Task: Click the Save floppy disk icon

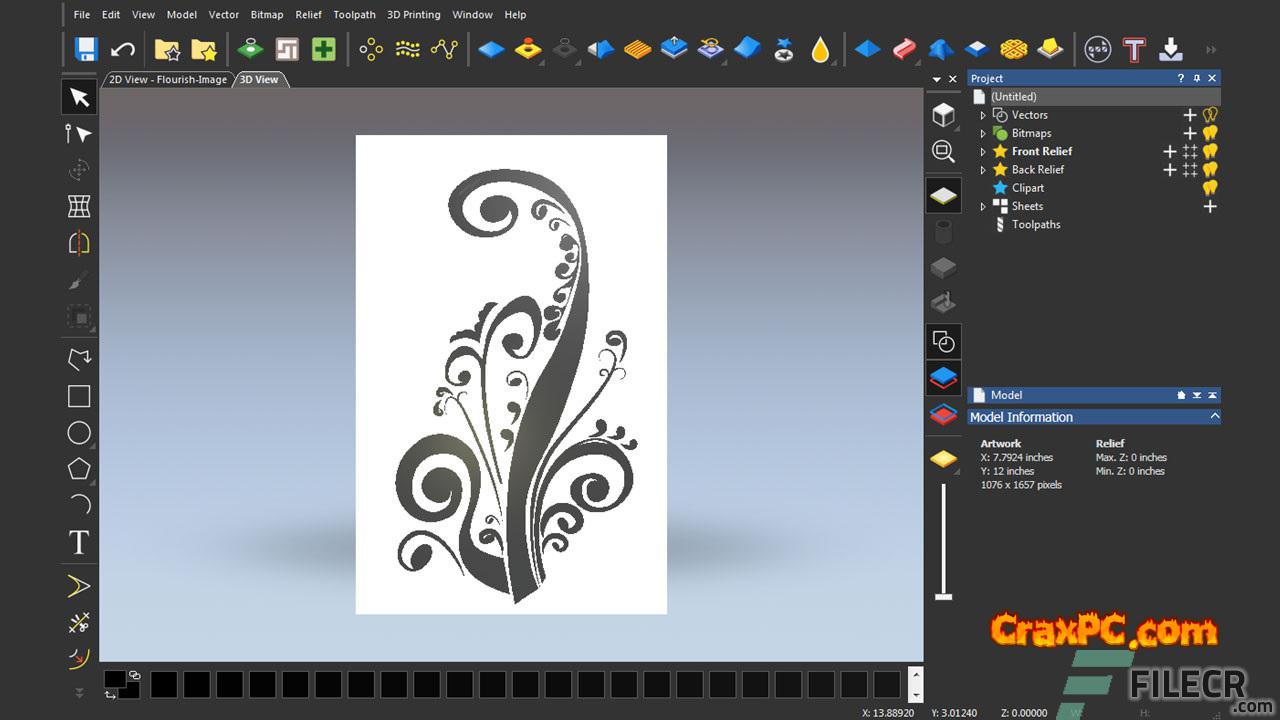Action: (86, 49)
